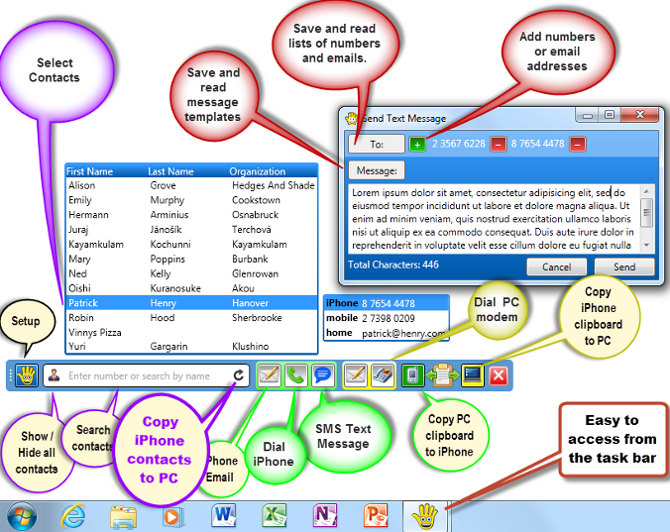This screenshot has width=670, height=532.
Task: Add a number with the green plus button
Action: click(417, 144)
